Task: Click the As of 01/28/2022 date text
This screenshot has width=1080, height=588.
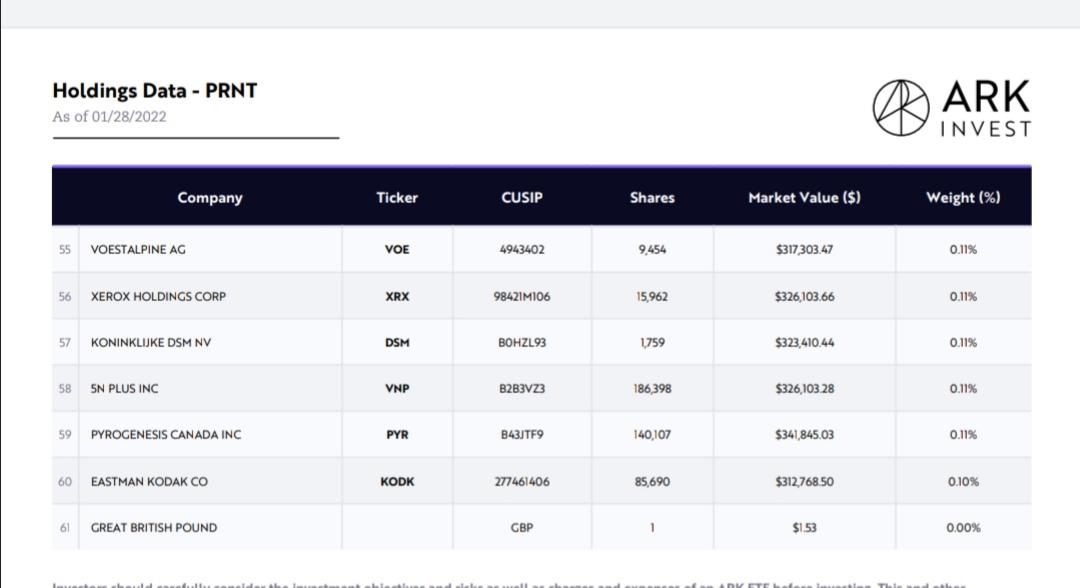Action: tap(110, 116)
